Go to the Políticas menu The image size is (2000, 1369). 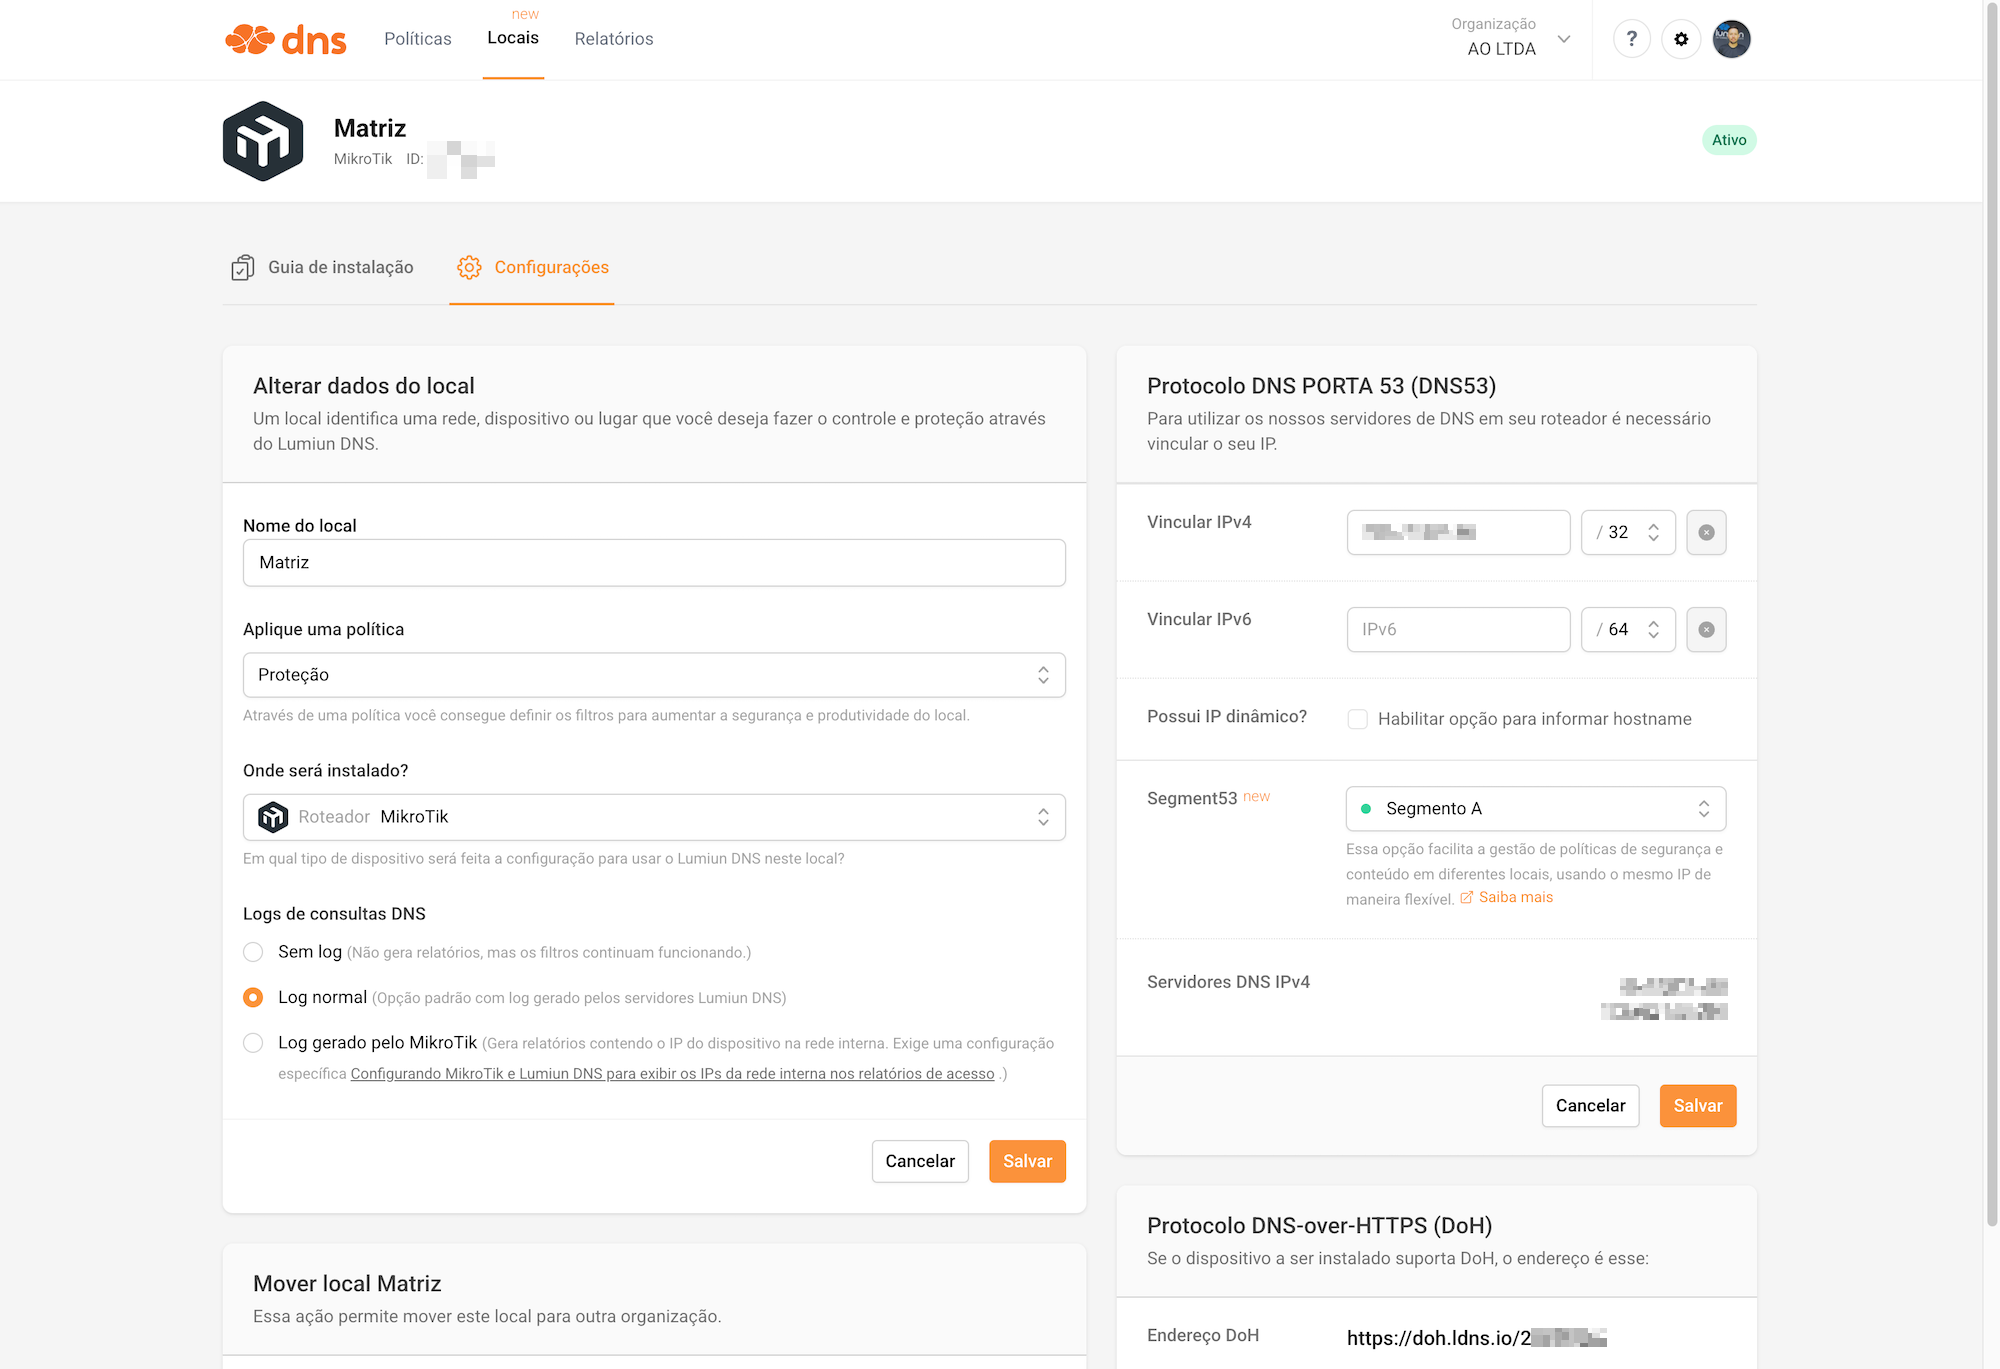(417, 39)
